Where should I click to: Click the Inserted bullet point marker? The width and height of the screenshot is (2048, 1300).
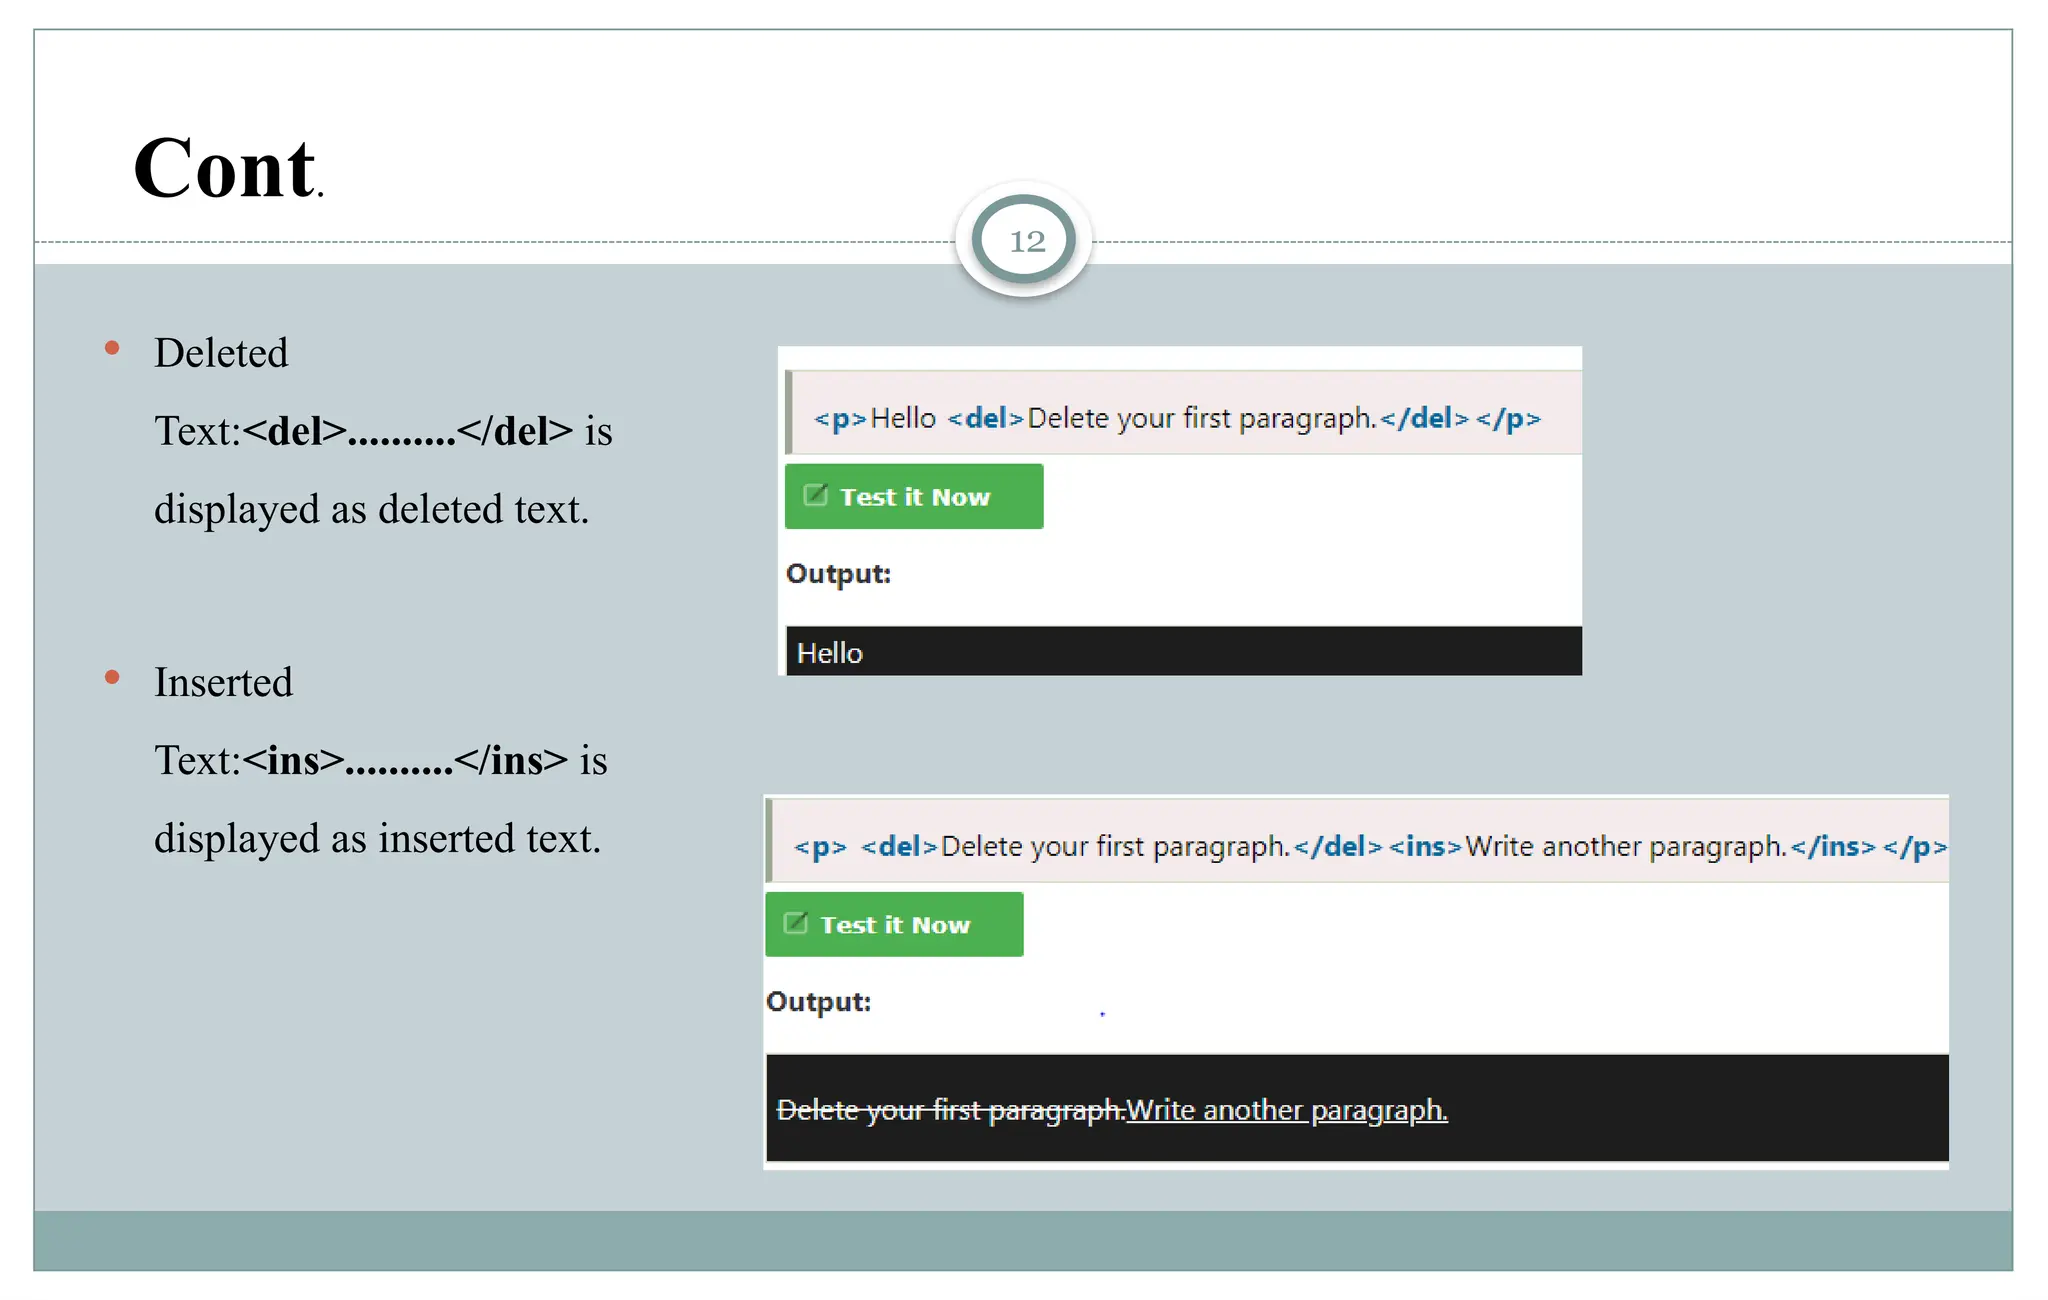point(112,678)
